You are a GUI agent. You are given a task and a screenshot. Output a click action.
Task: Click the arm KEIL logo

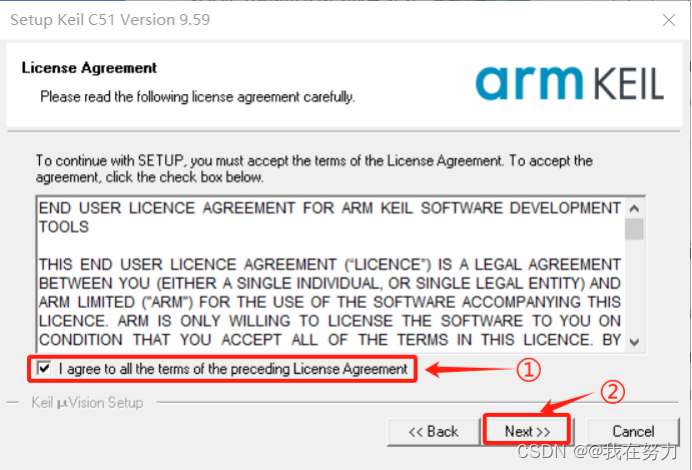click(x=569, y=83)
